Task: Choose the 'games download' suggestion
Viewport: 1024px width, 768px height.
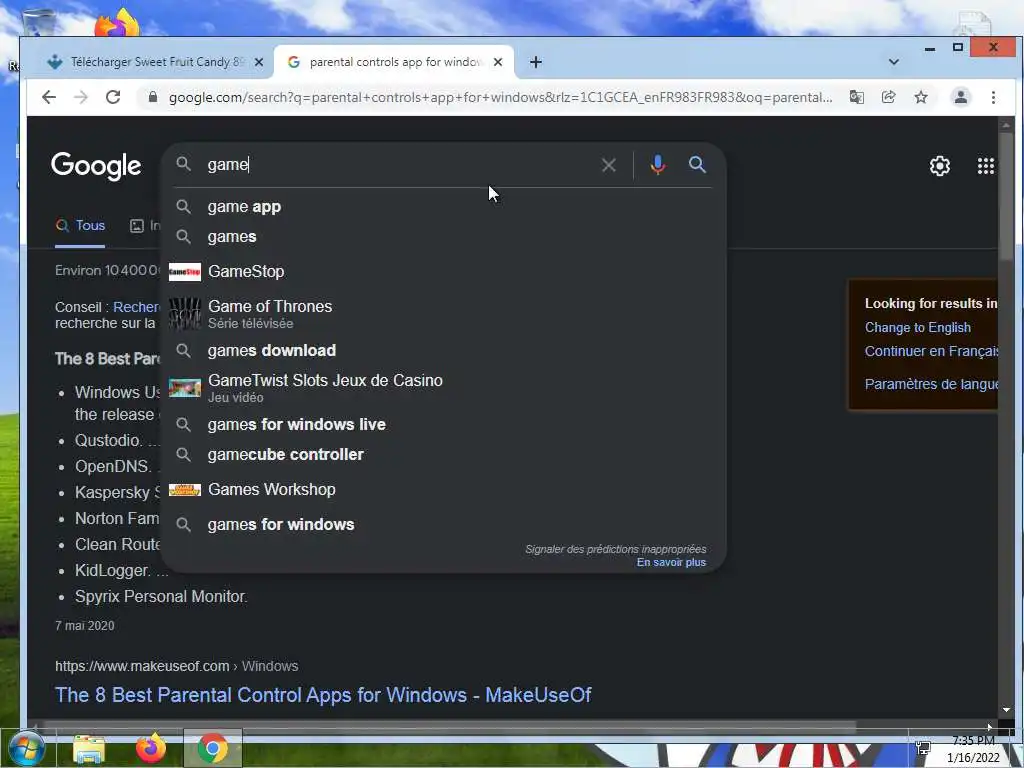Action: pos(443,351)
